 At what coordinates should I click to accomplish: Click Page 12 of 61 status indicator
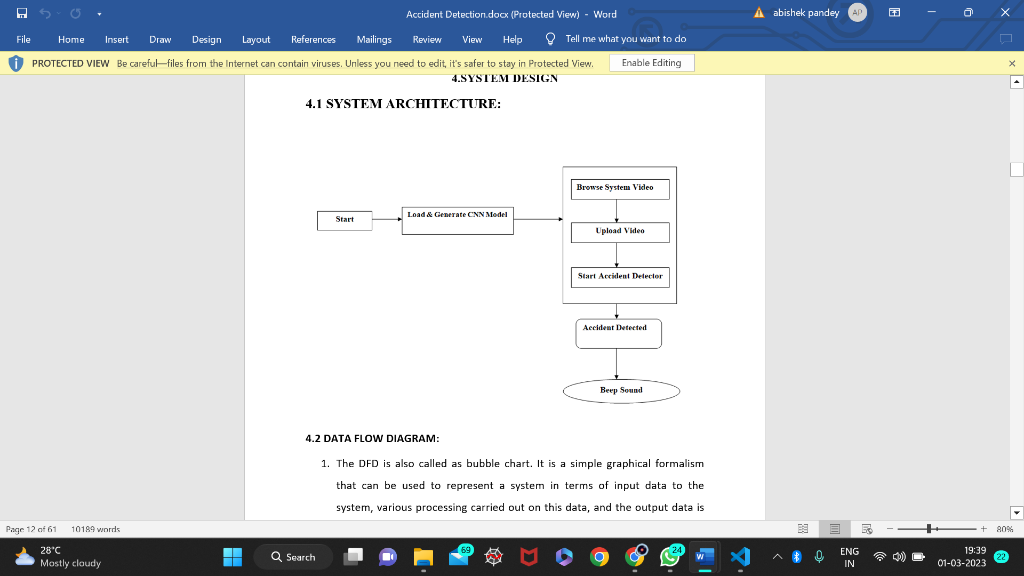coord(31,529)
